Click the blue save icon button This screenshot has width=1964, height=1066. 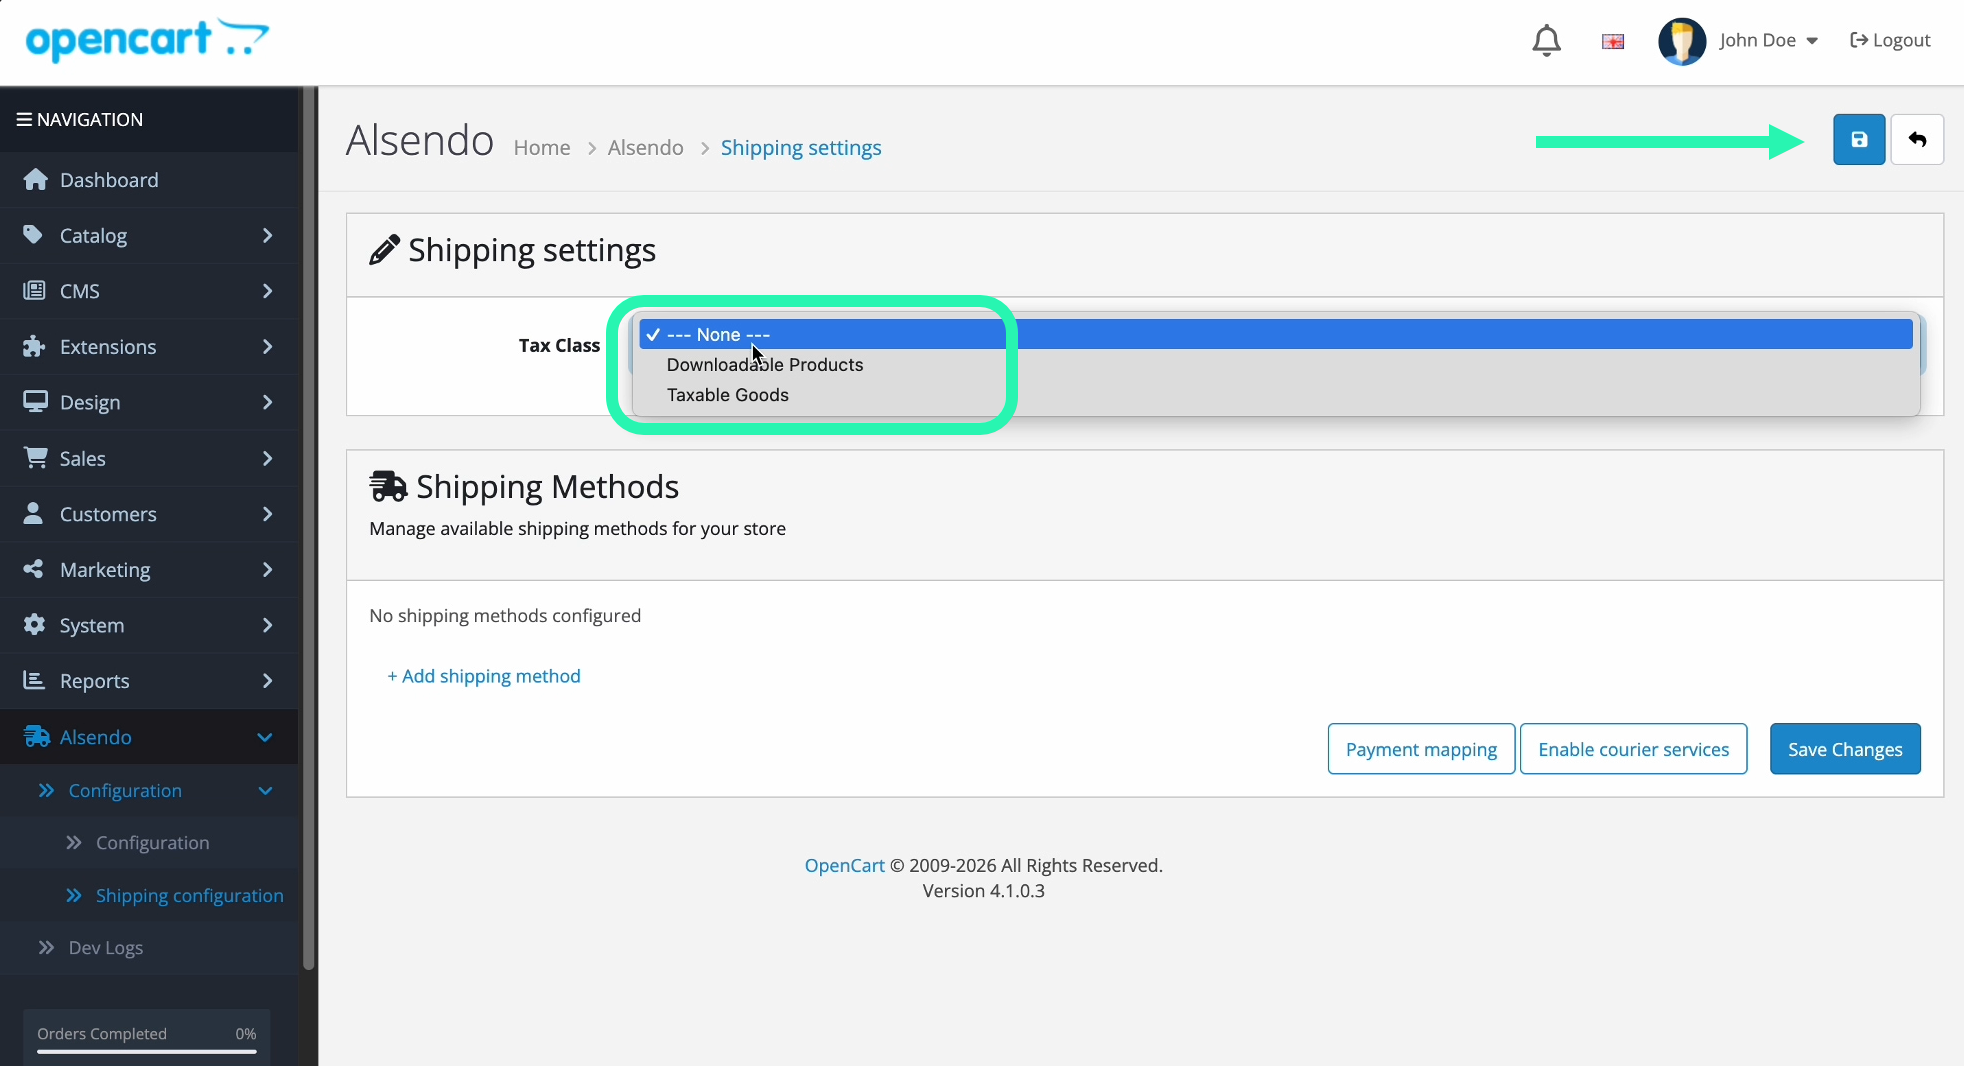(1859, 140)
